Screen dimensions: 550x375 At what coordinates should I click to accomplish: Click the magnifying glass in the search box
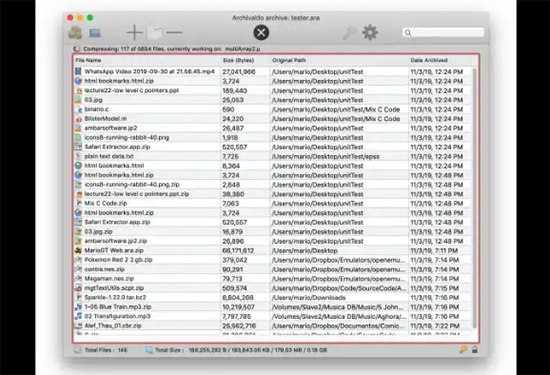408,33
